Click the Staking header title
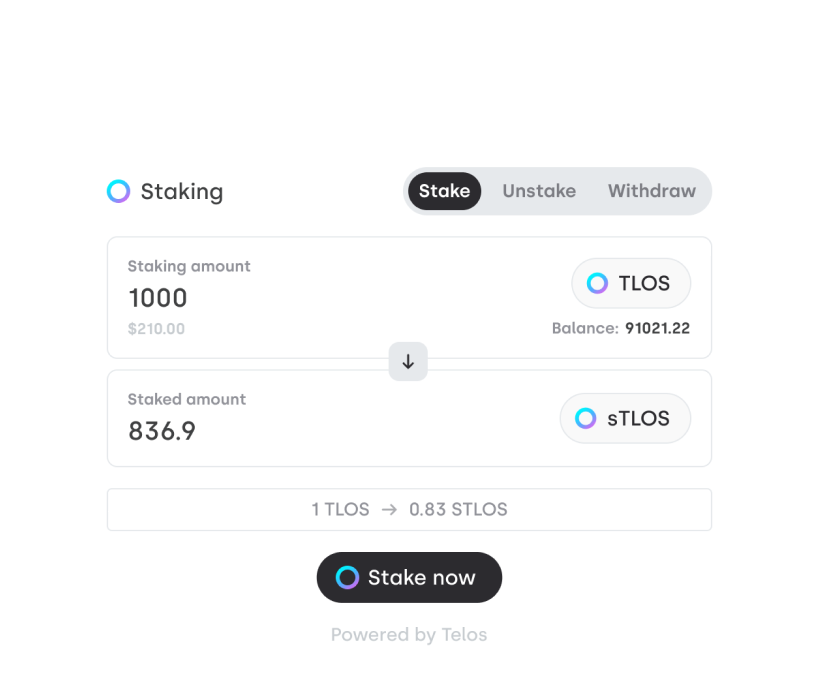The height and width of the screenshot is (678, 818). click(x=181, y=192)
